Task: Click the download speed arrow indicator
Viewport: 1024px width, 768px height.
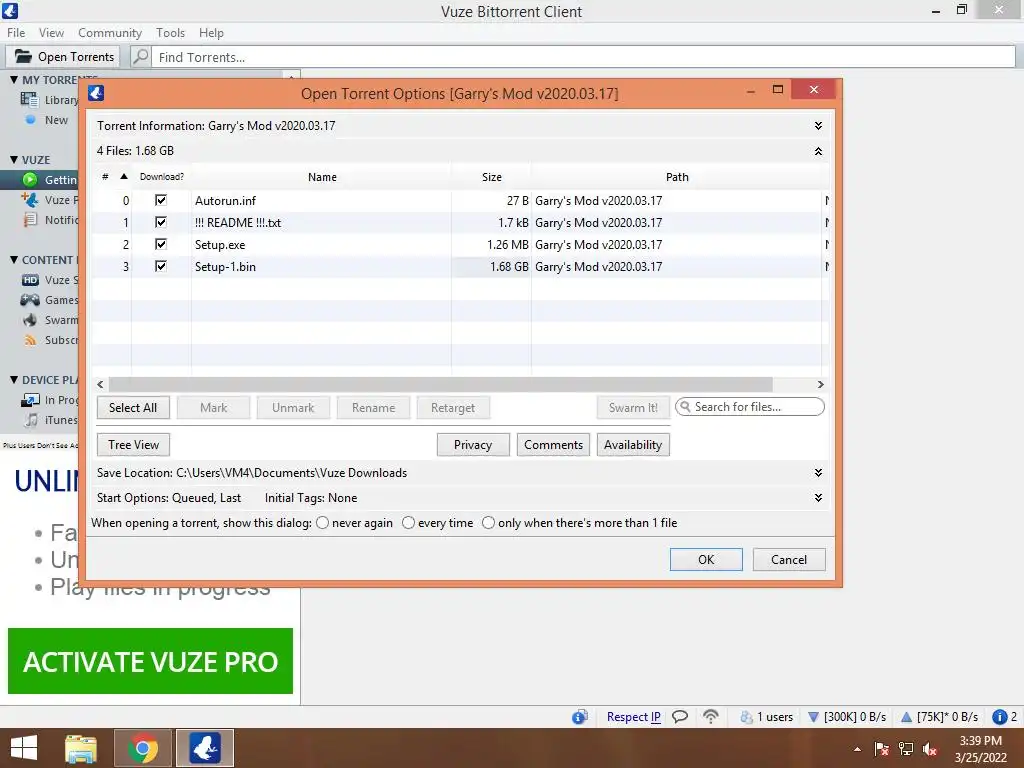Action: 814,717
